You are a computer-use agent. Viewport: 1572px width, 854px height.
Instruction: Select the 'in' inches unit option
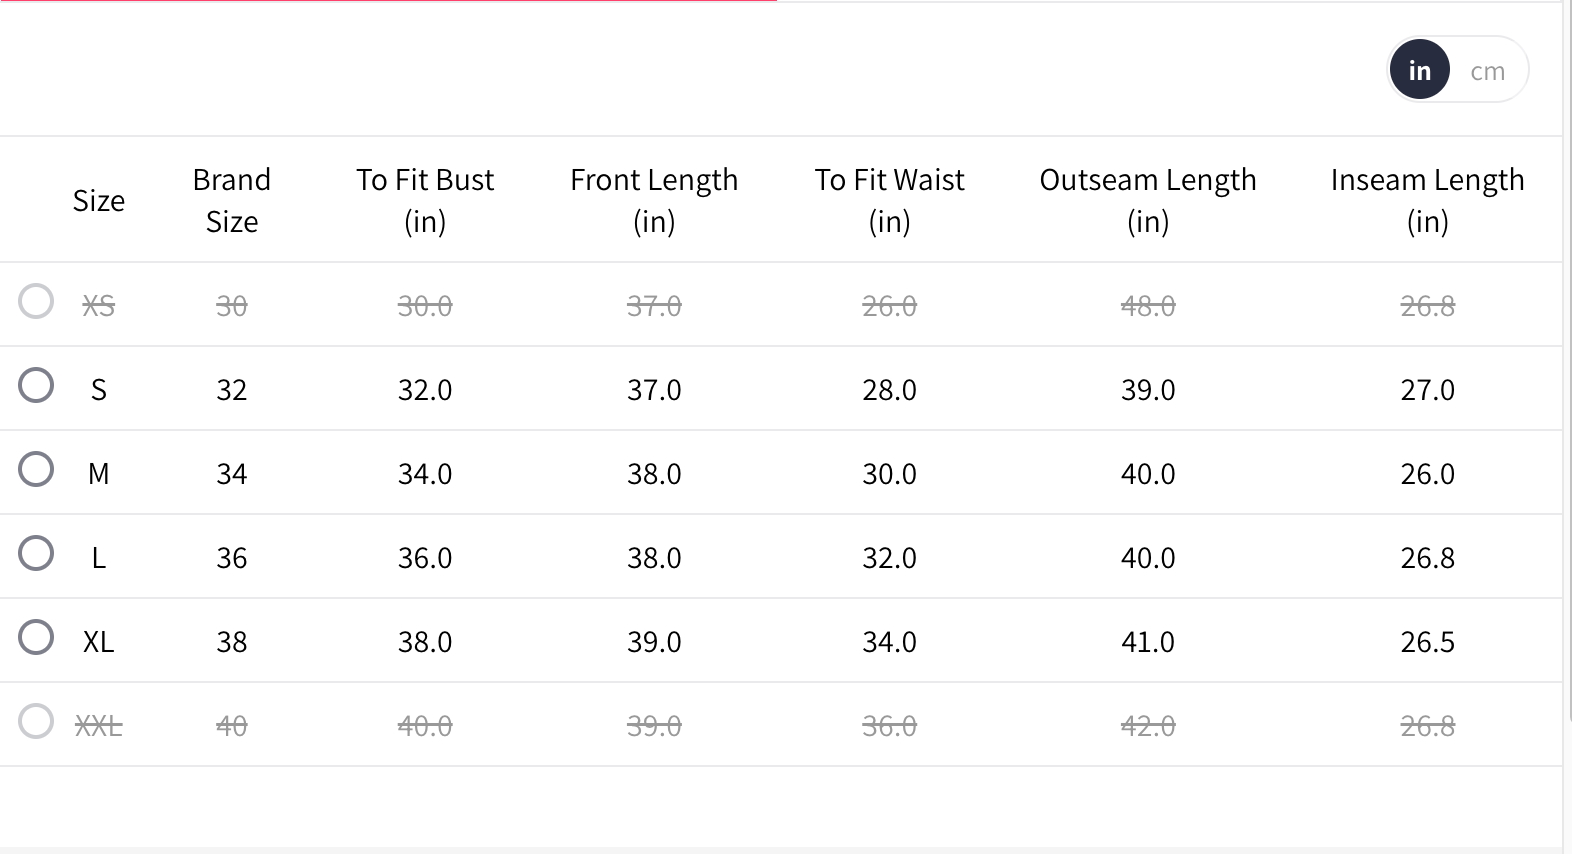(1419, 71)
